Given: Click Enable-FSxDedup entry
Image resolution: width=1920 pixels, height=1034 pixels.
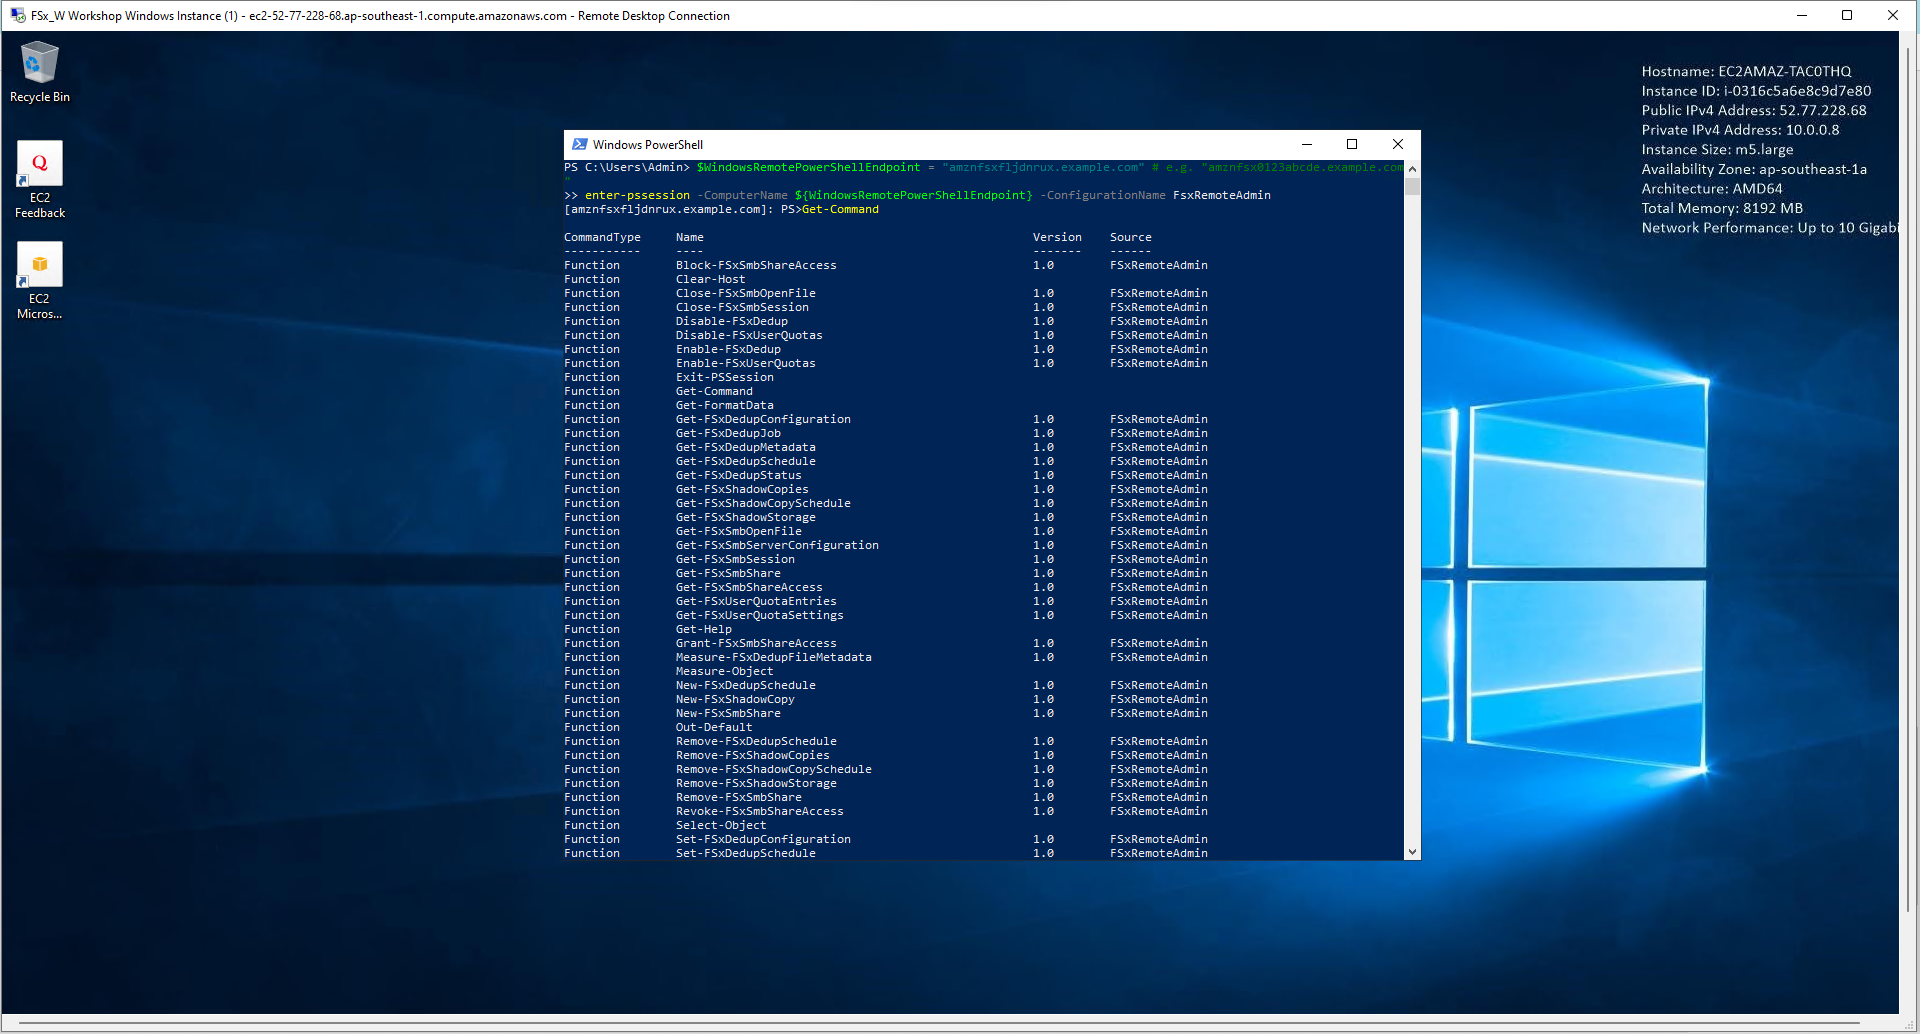Looking at the screenshot, I should [x=728, y=349].
